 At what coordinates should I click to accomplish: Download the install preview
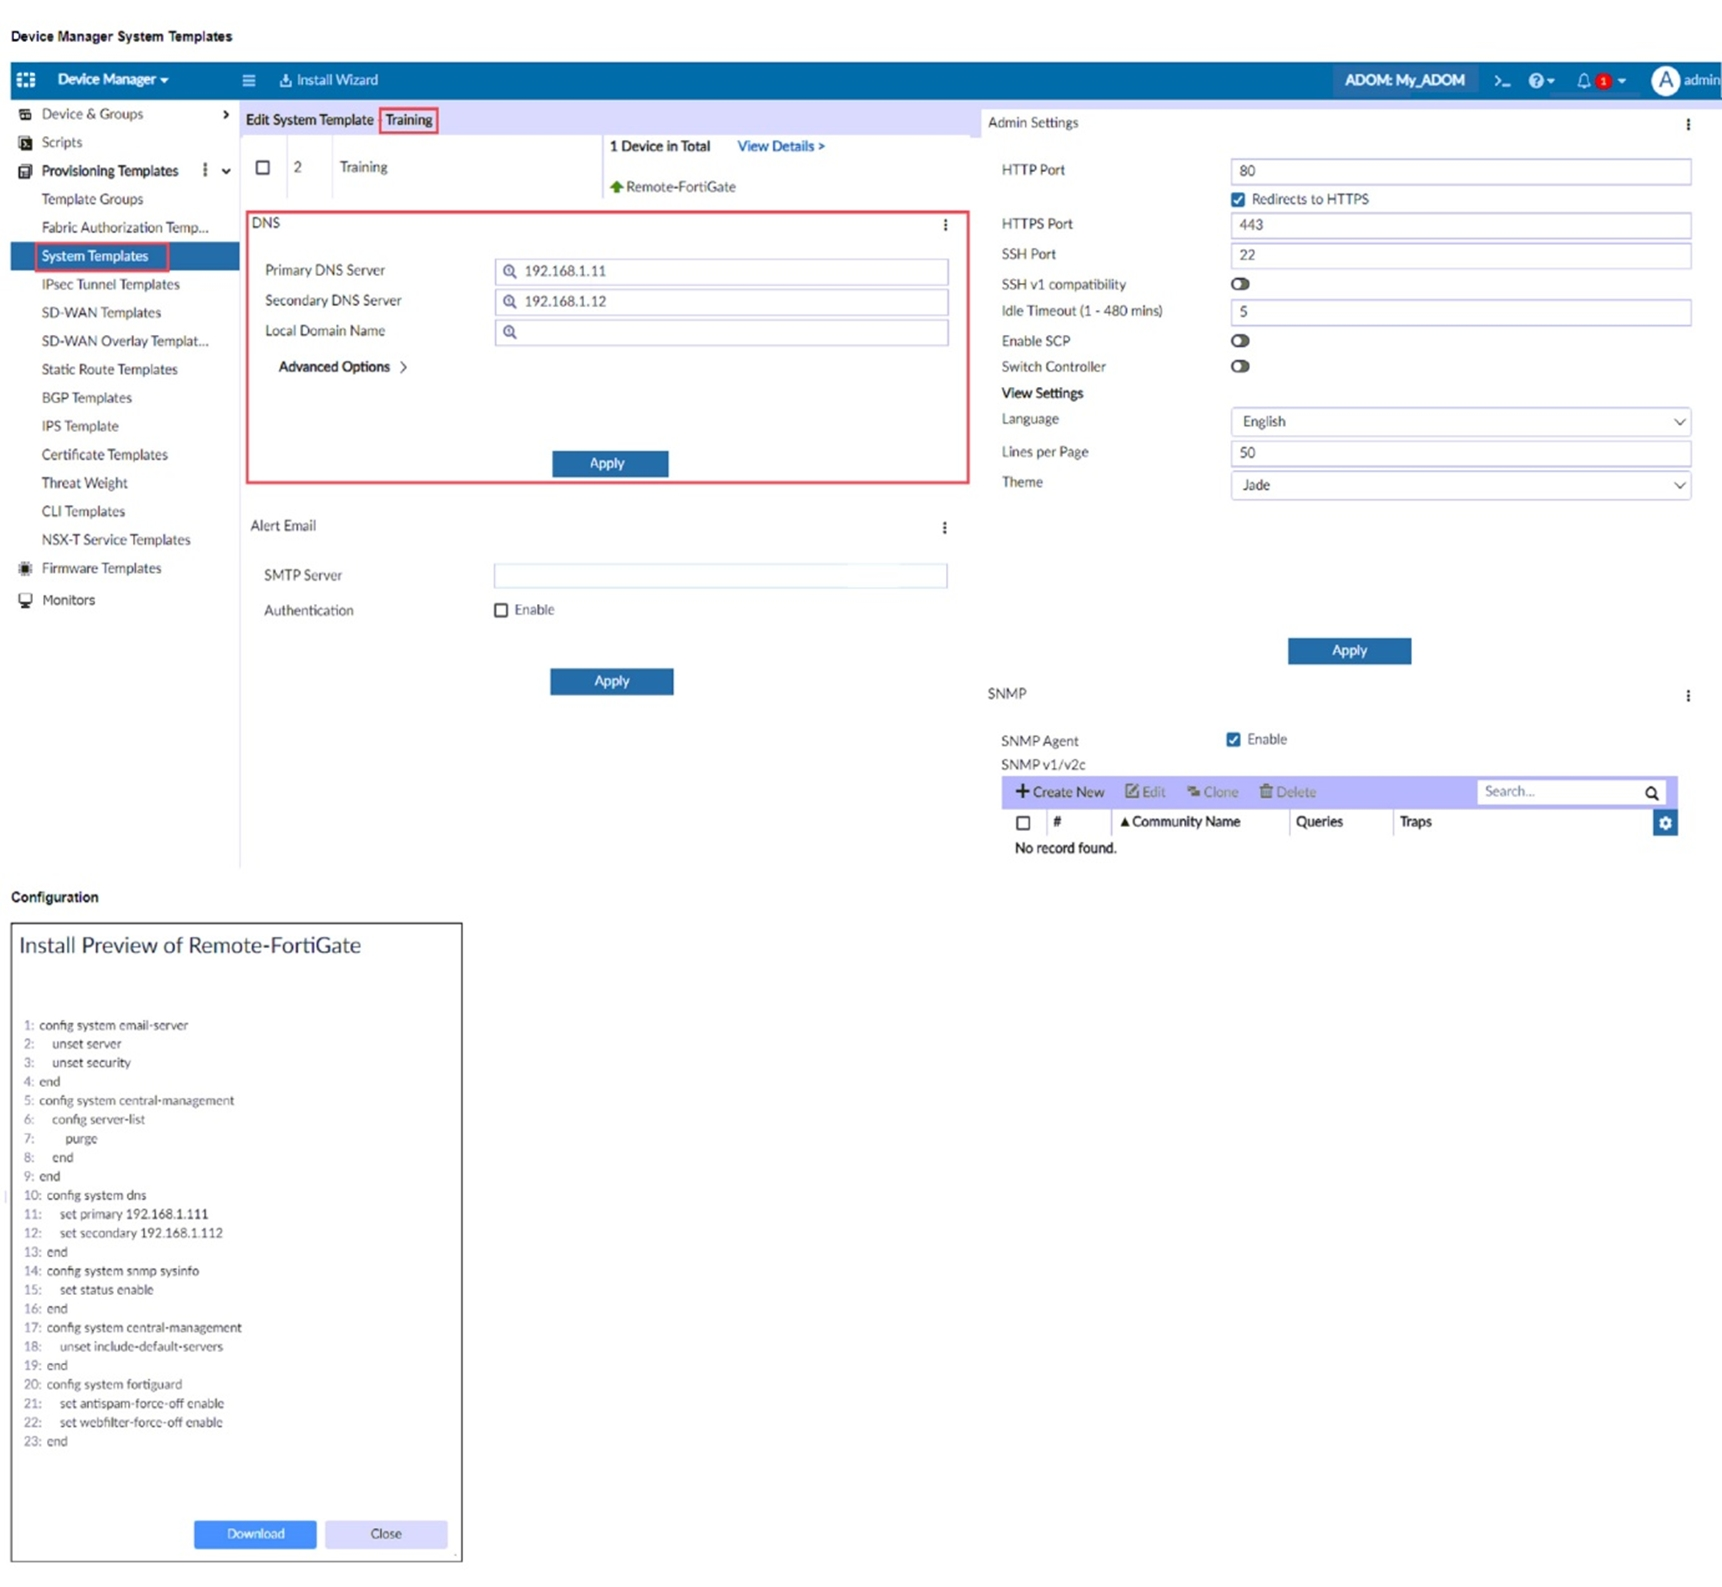point(255,1533)
